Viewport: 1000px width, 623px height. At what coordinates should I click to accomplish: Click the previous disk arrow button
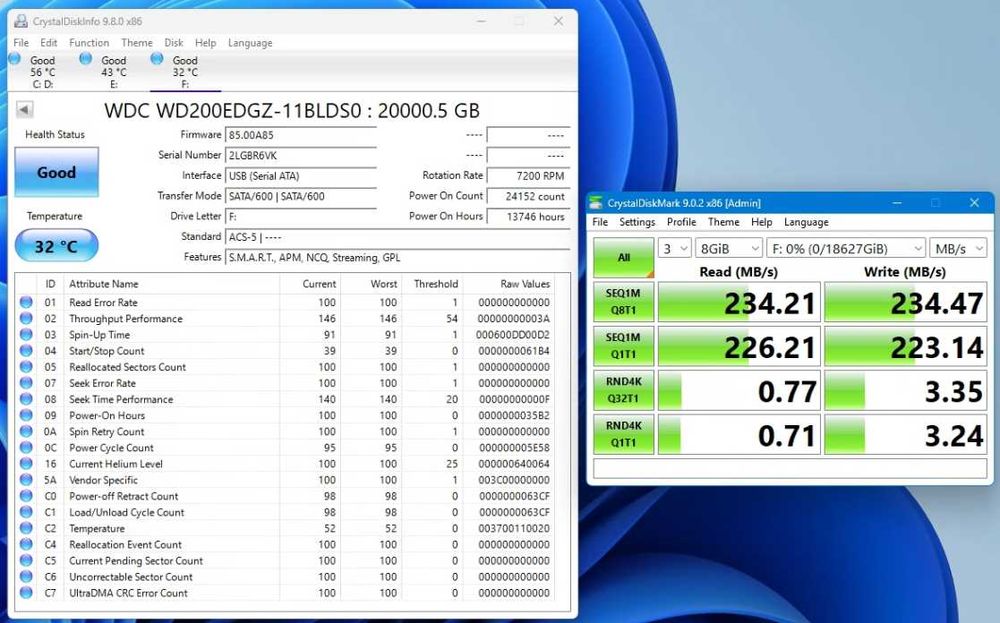coord(24,110)
